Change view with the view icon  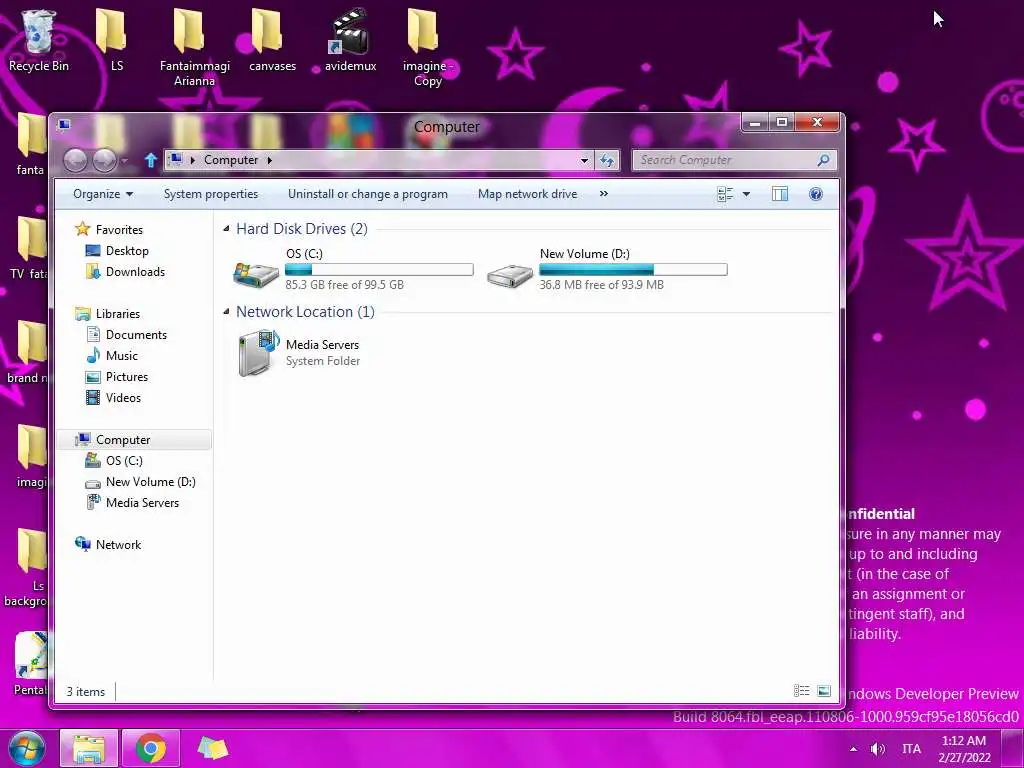point(725,194)
